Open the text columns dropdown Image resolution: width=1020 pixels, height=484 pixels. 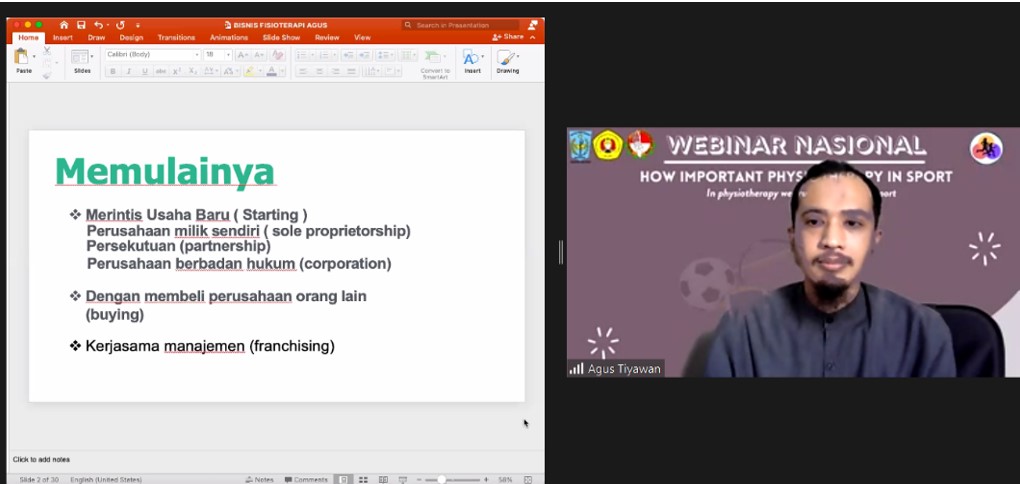point(409,55)
